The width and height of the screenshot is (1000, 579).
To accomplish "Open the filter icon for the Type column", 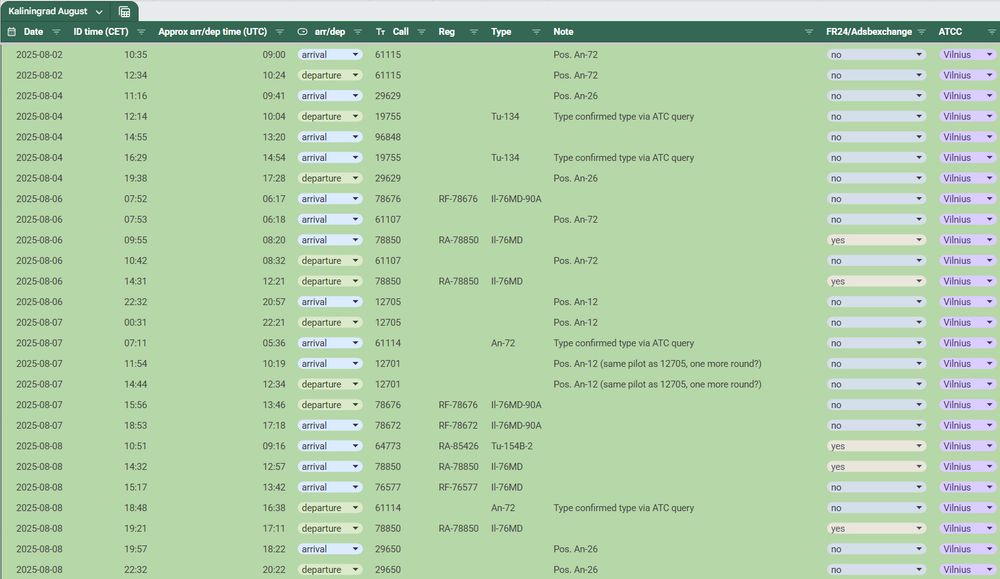I will [x=536, y=32].
